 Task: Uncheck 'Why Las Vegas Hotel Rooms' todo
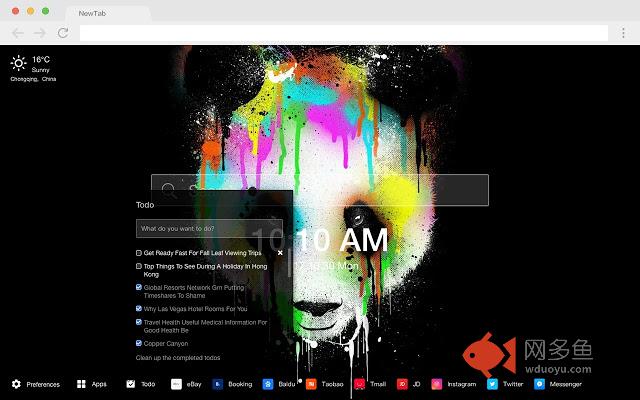(139, 309)
